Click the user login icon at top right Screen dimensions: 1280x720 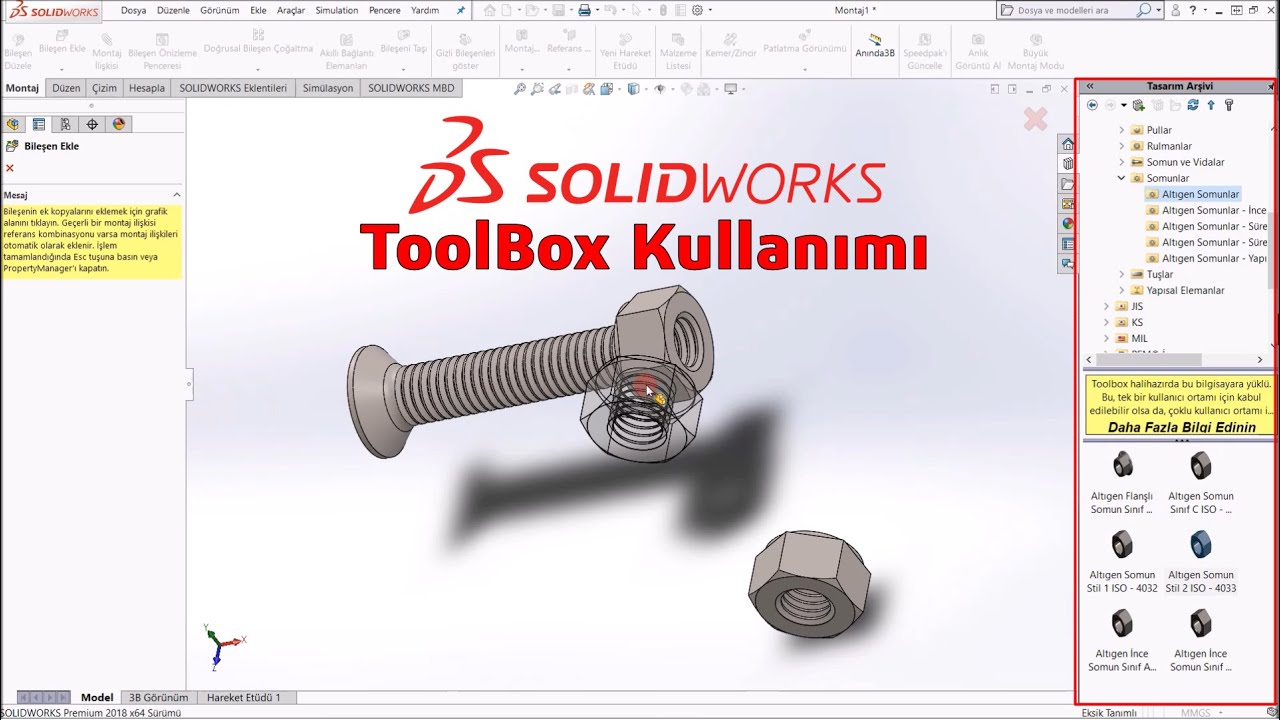[x=1175, y=10]
